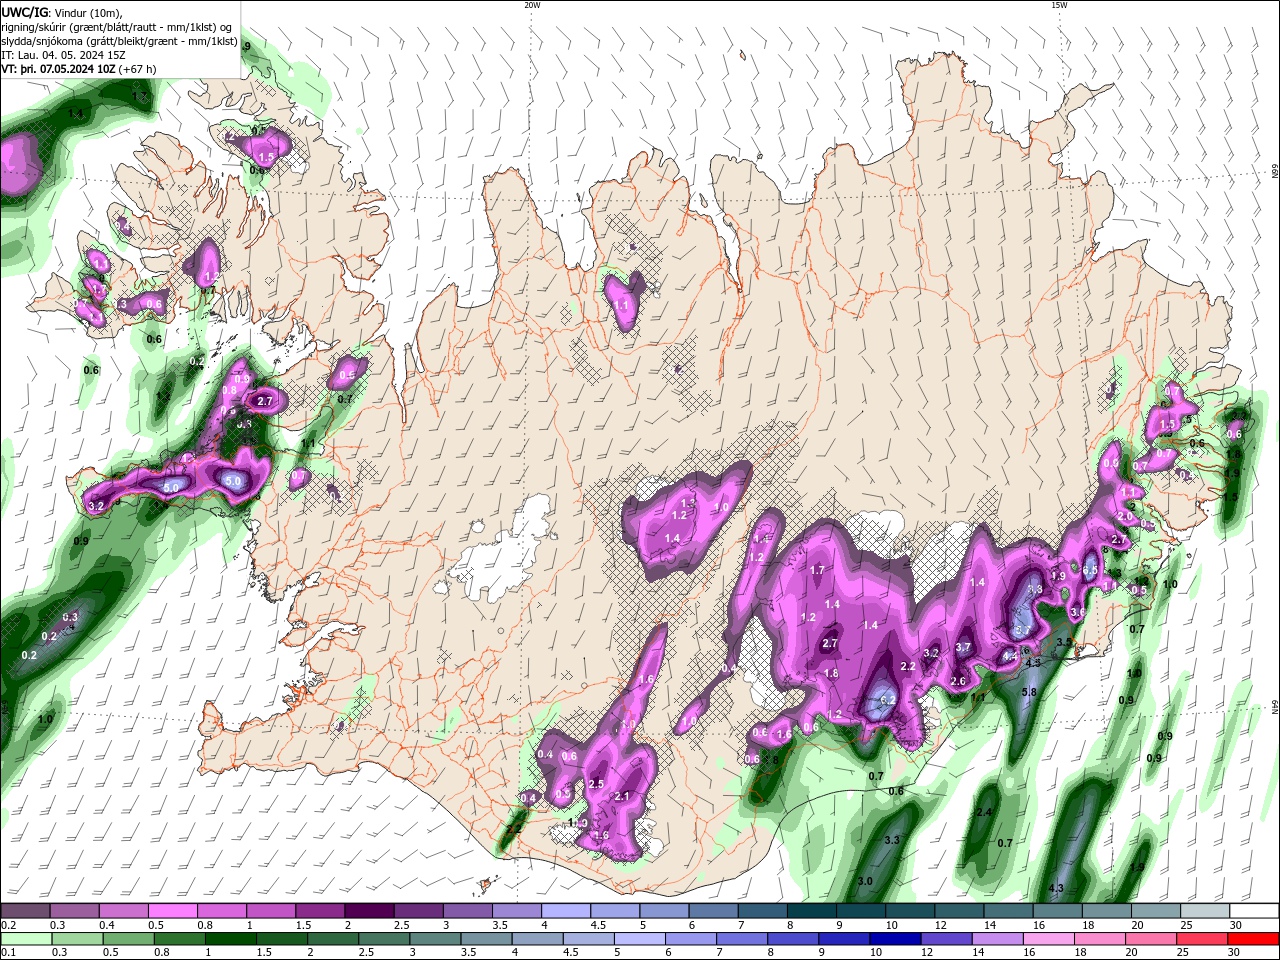The width and height of the screenshot is (1280, 960).
Task: Pick the 3.5 blue-grey swatch in the lower rain legend
Action: coord(486,939)
